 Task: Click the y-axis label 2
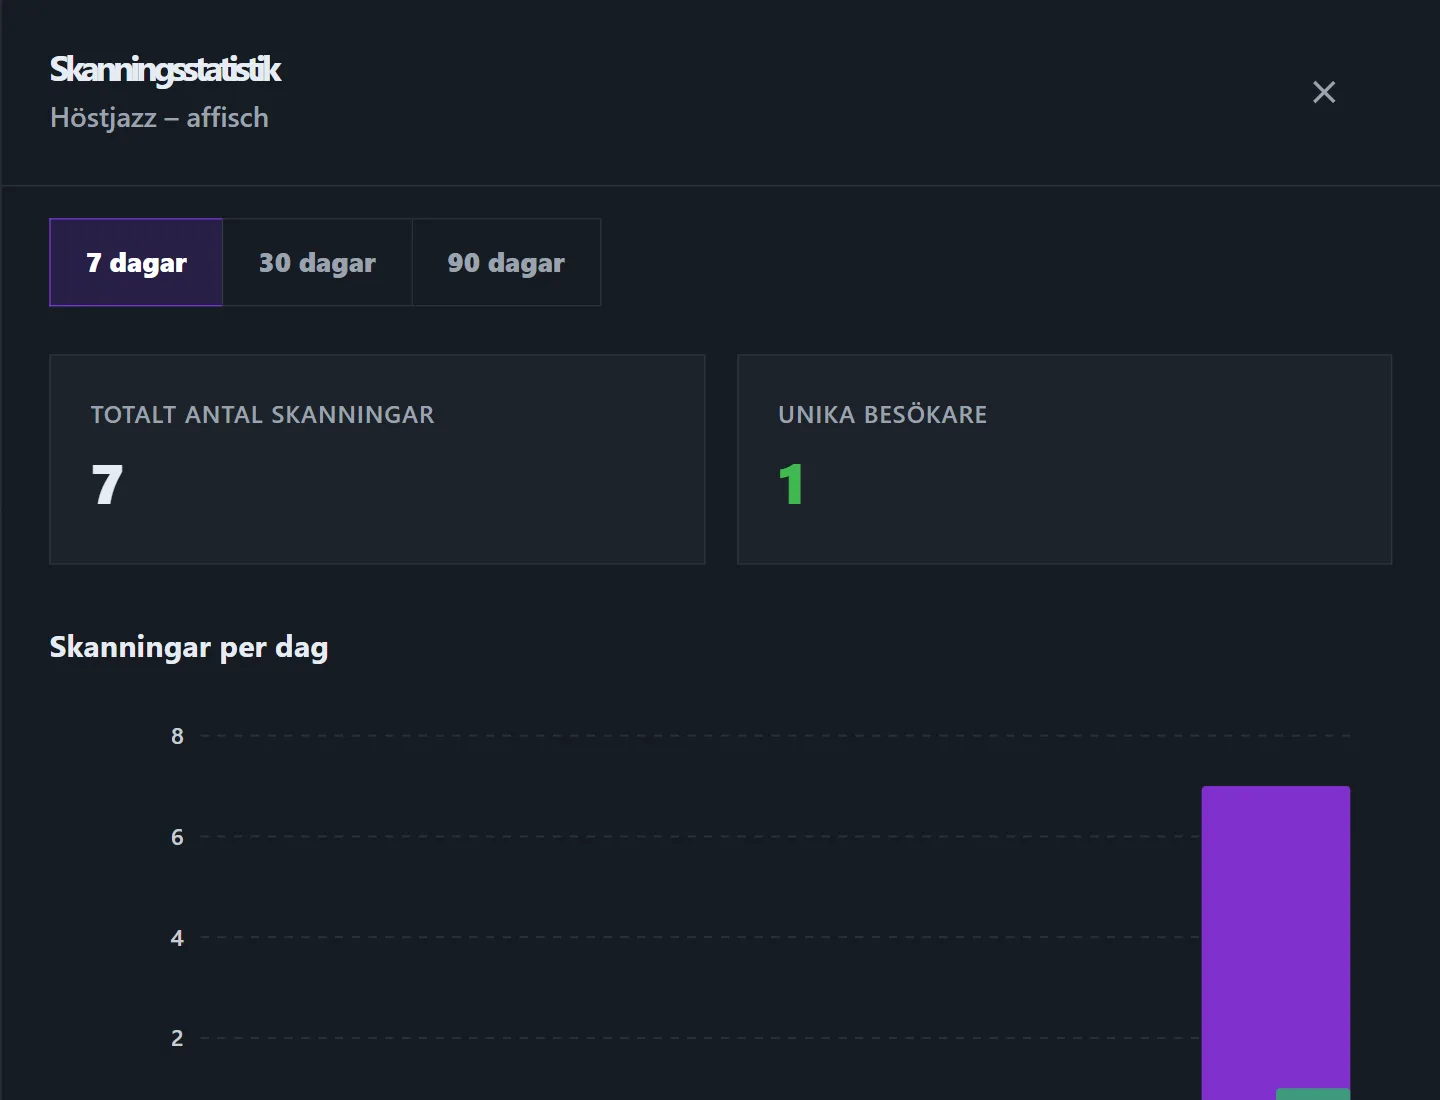click(177, 1038)
